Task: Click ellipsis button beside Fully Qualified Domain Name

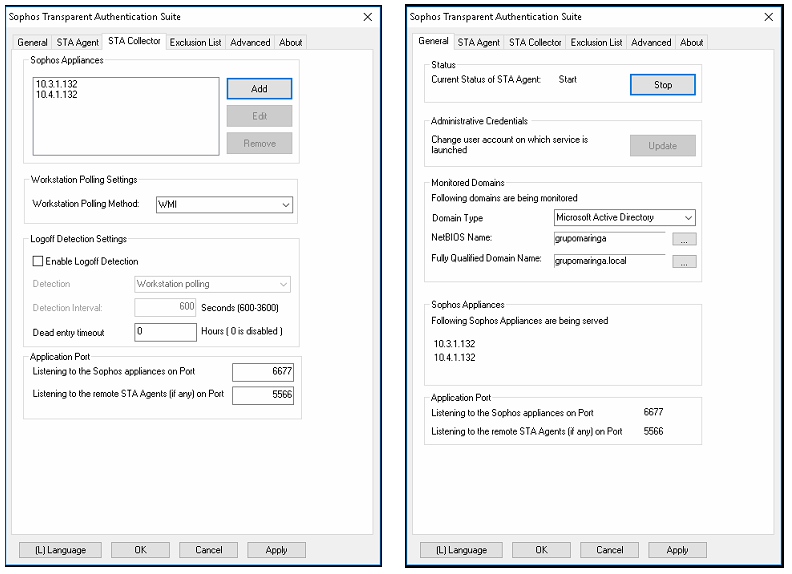Action: (684, 261)
